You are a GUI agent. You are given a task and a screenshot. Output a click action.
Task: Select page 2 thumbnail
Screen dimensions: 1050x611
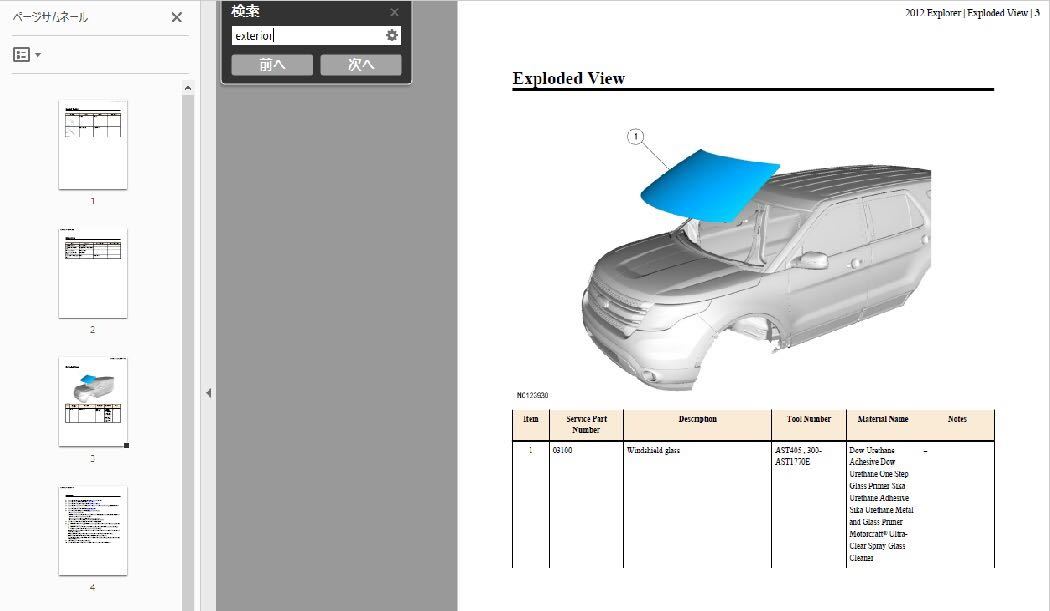(x=92, y=273)
